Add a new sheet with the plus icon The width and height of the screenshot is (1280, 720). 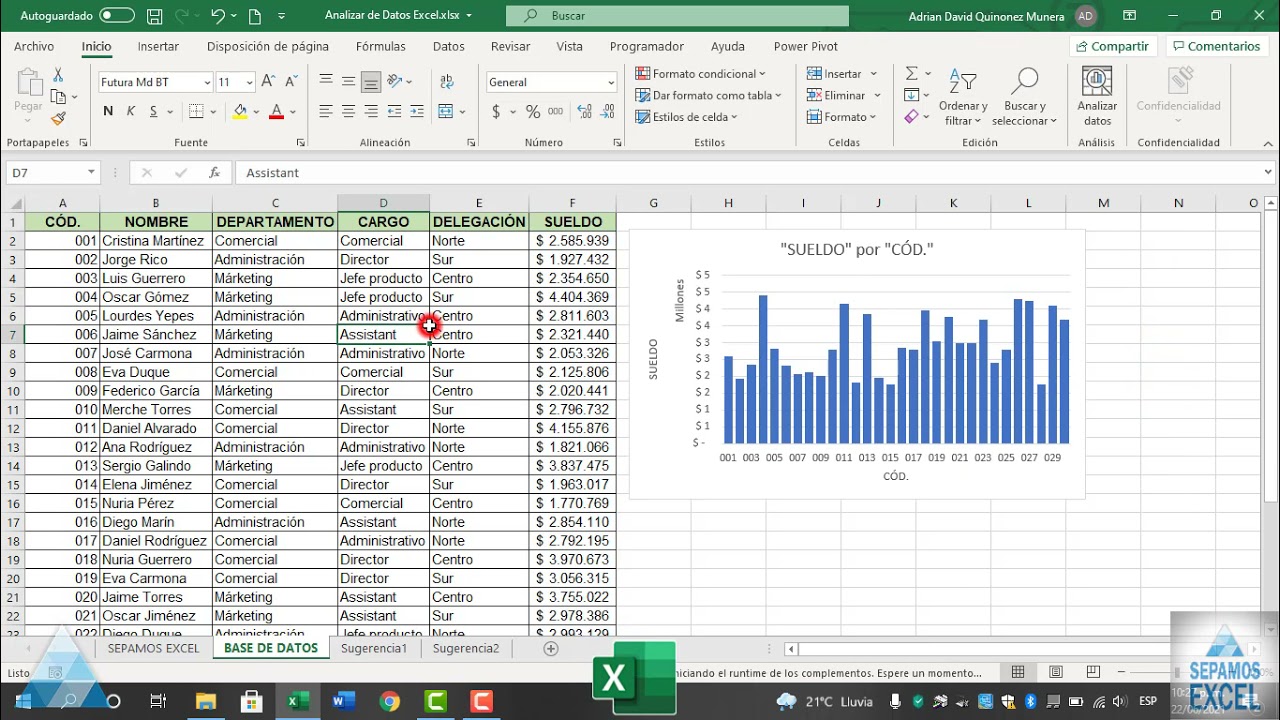click(x=550, y=649)
